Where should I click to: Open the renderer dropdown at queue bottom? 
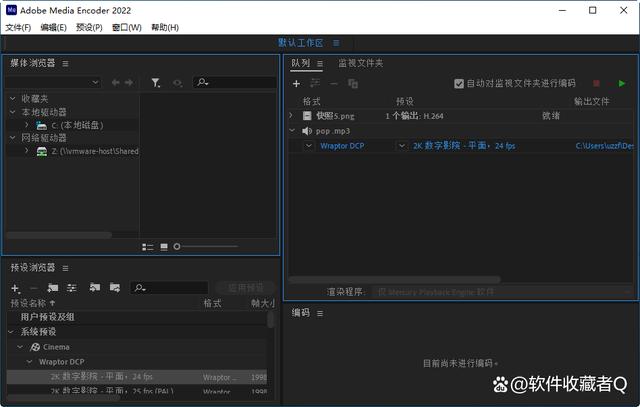click(503, 292)
